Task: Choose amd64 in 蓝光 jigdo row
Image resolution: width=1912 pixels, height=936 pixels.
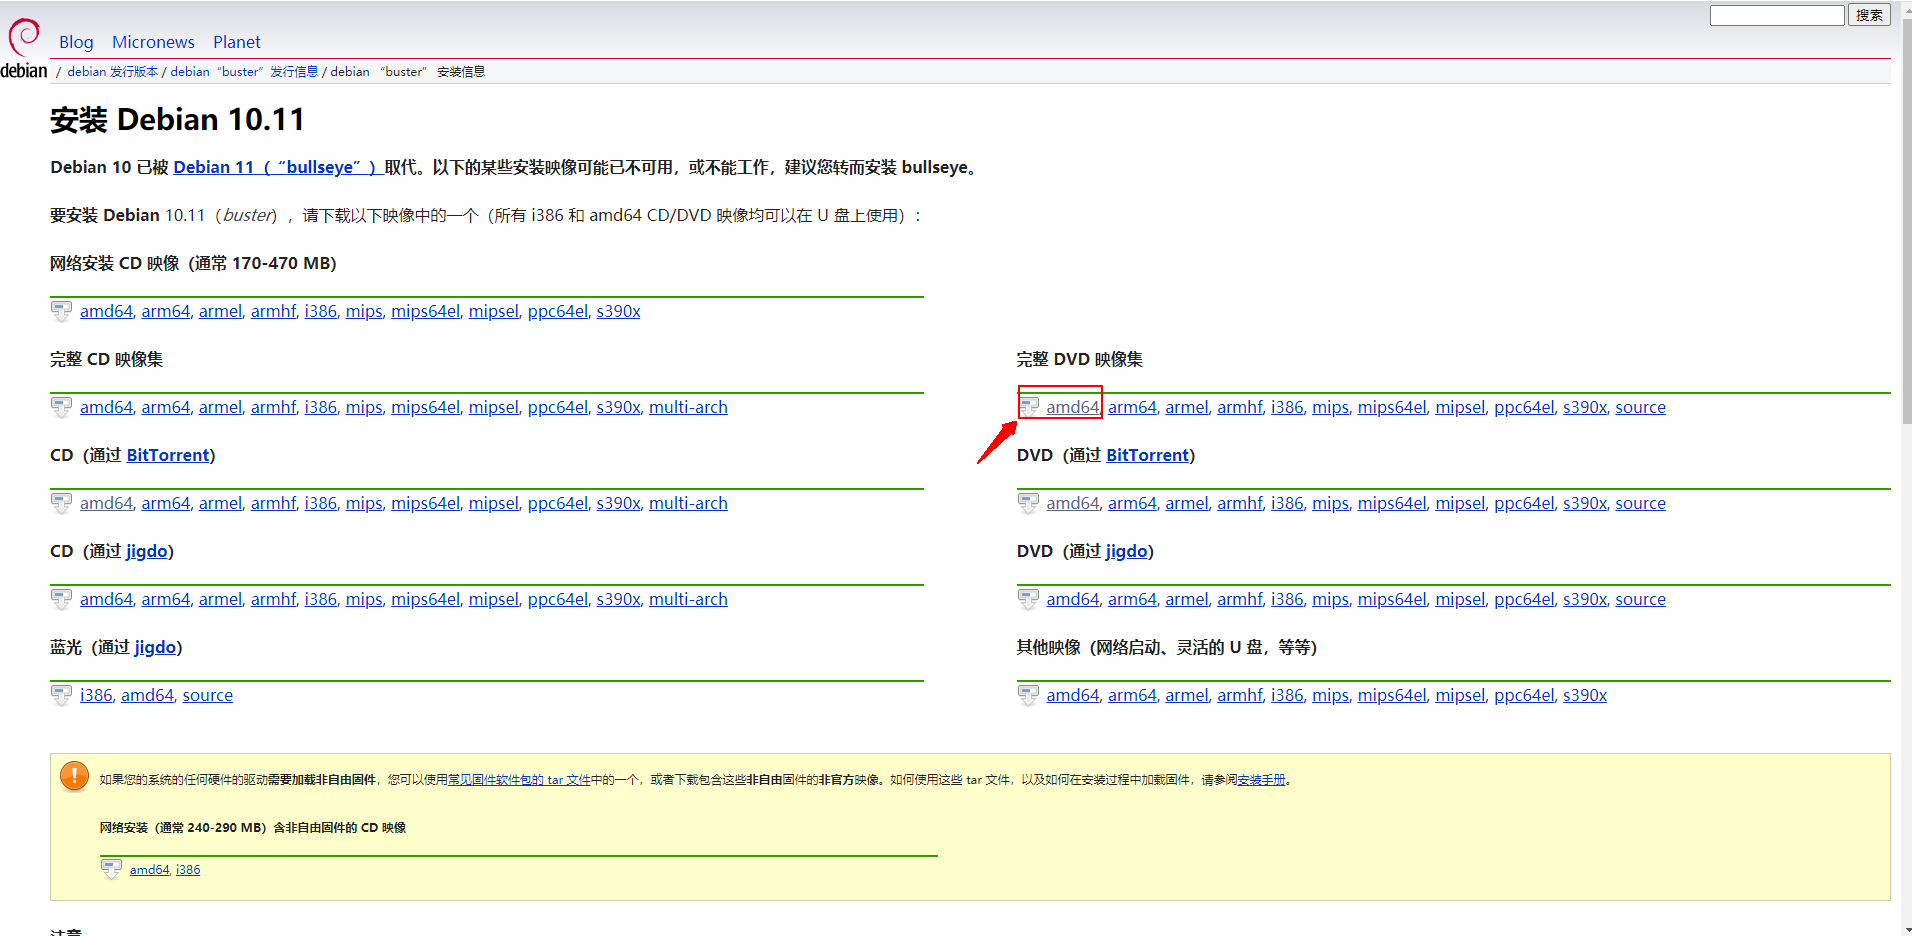Action: 147,695
